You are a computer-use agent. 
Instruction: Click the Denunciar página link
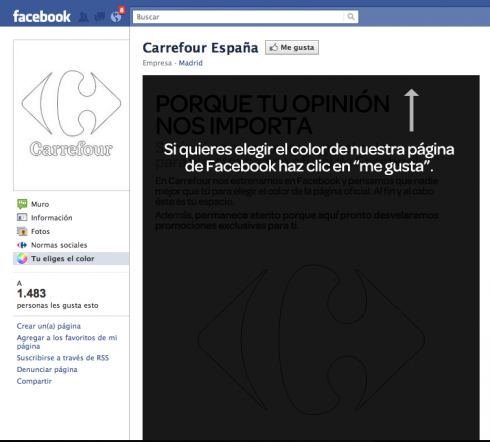pos(47,369)
